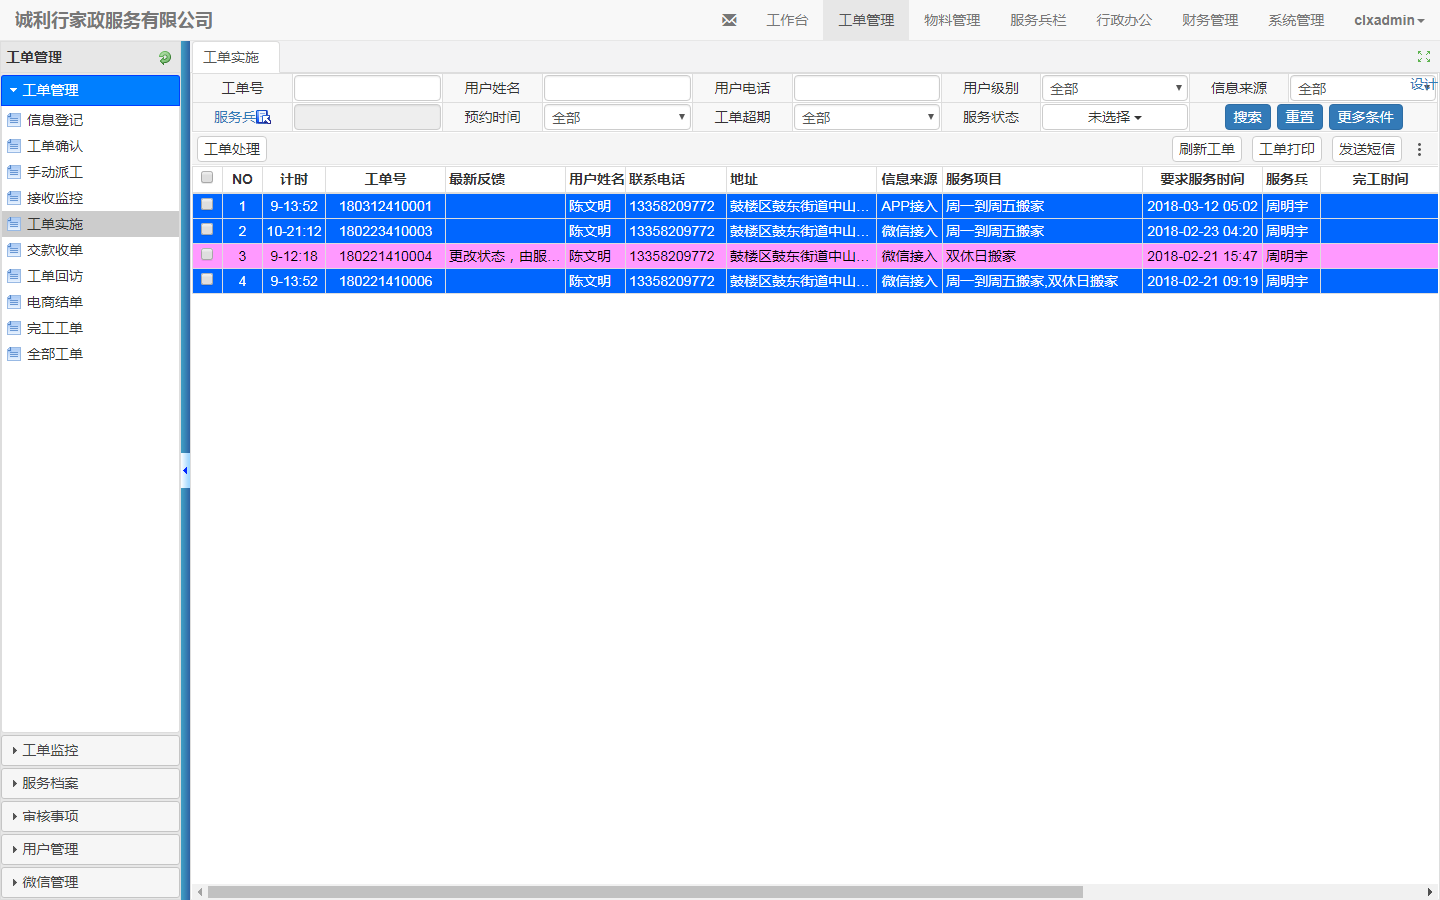Click the green refresh icon beside 工单管理
The width and height of the screenshot is (1440, 900).
click(165, 58)
